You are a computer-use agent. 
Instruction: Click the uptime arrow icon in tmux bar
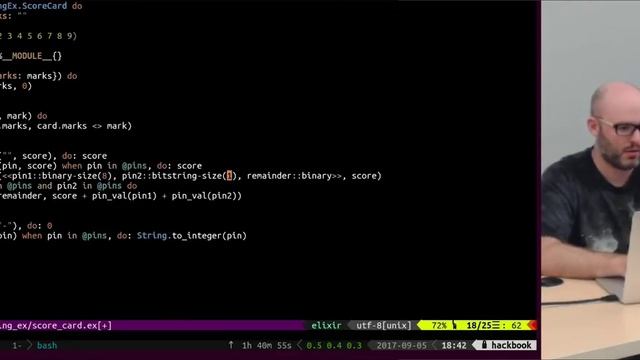click(231, 345)
